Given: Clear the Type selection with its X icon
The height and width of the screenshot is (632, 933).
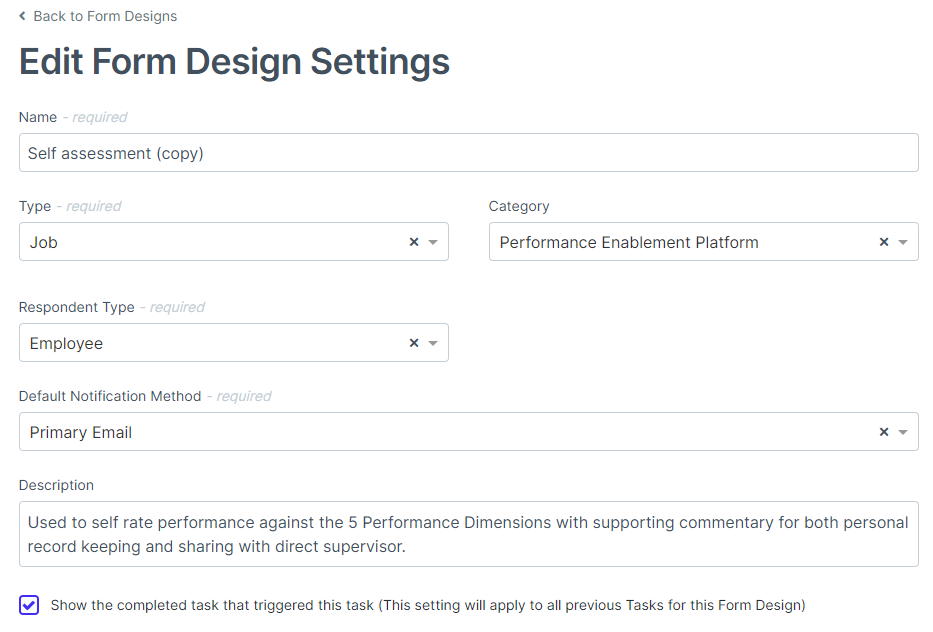Looking at the screenshot, I should click(414, 242).
